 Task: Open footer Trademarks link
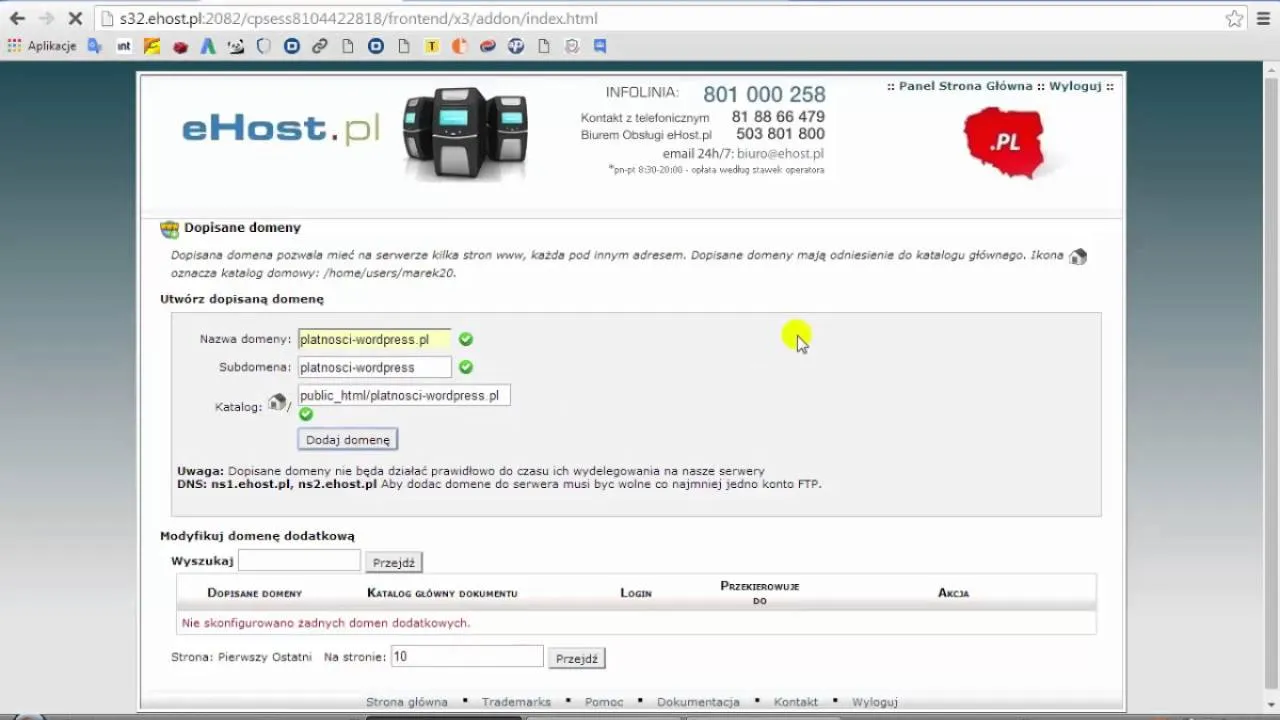pyautogui.click(x=516, y=702)
